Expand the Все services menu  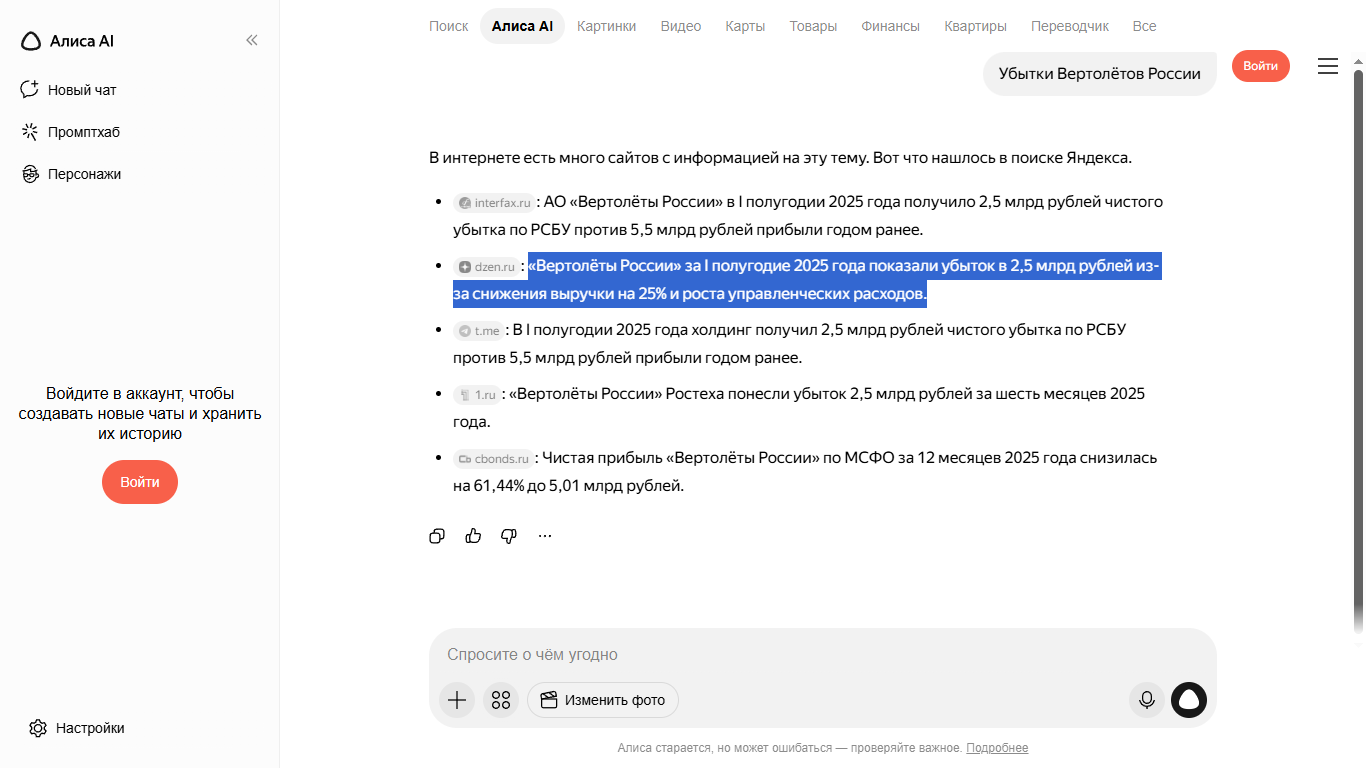[x=1145, y=26]
